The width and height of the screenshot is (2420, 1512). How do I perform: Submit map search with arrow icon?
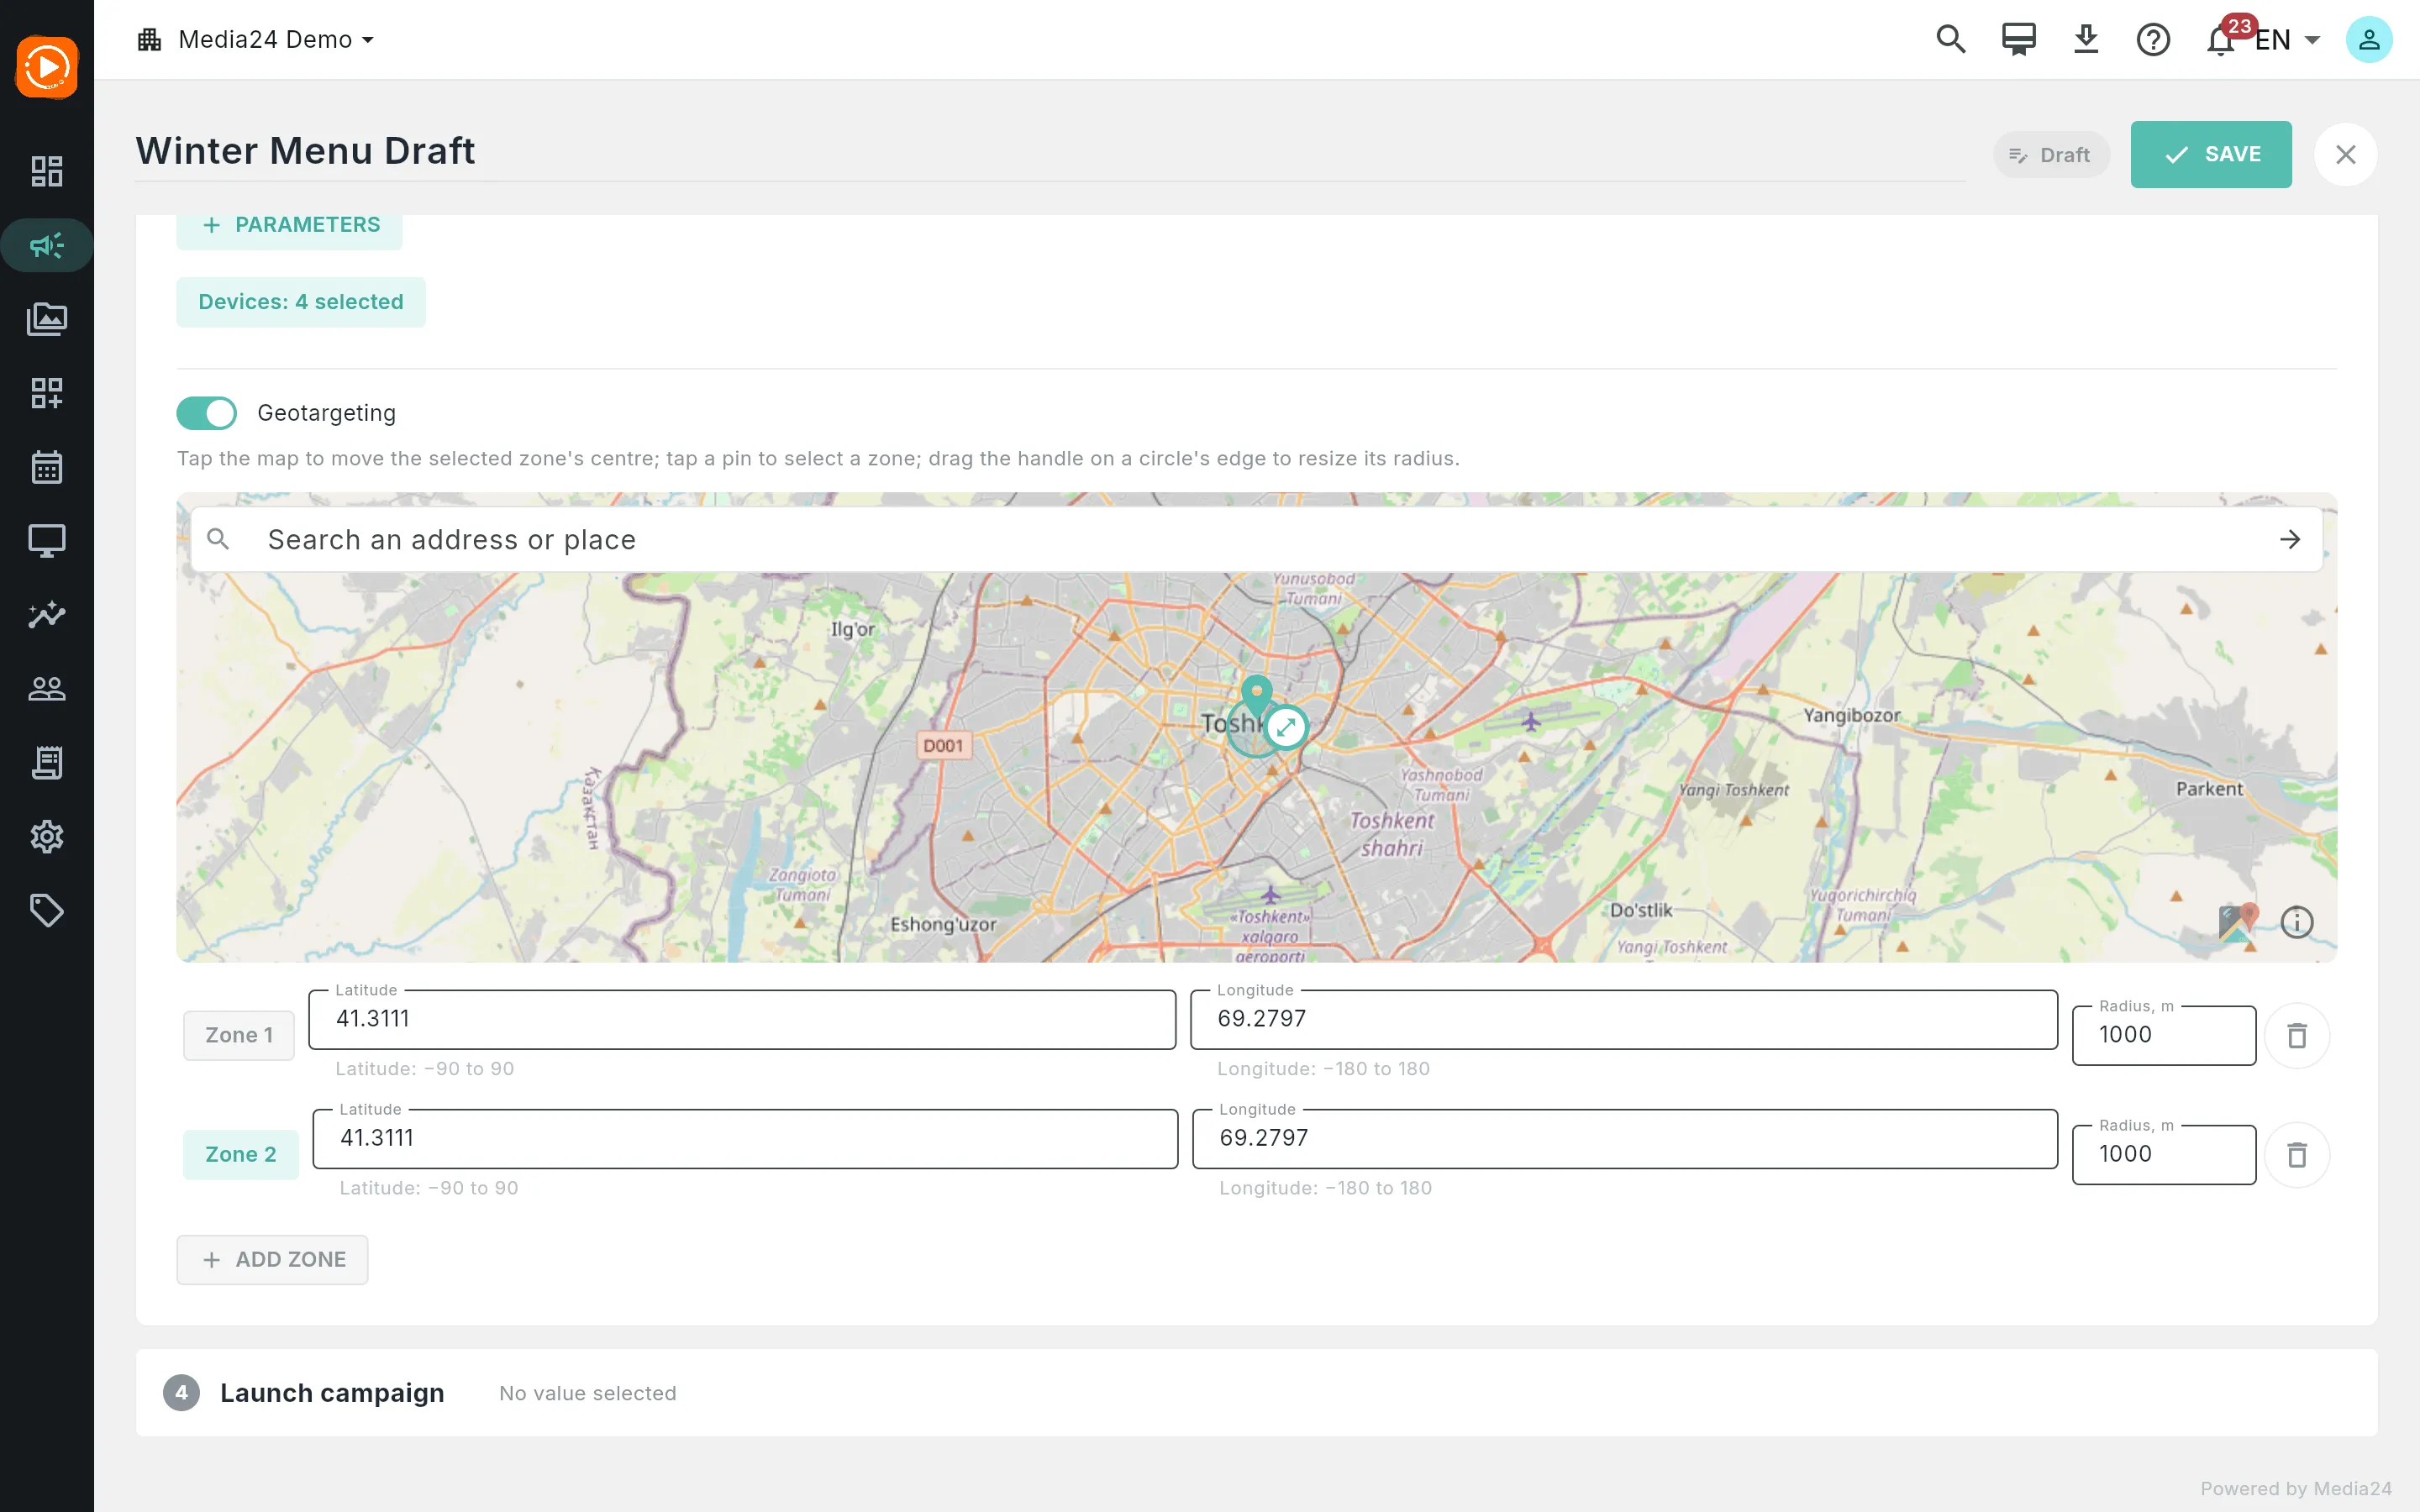(2290, 540)
